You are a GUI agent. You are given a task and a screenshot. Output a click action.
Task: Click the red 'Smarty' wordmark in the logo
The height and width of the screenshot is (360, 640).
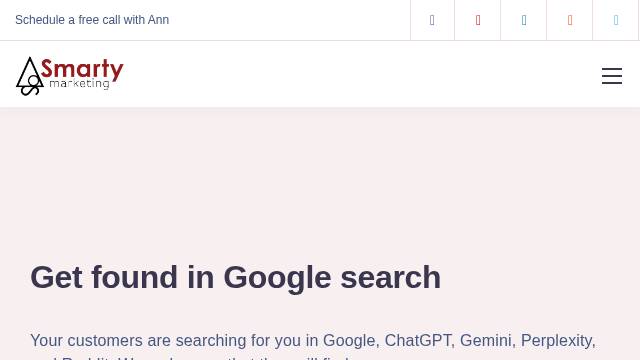[82, 69]
